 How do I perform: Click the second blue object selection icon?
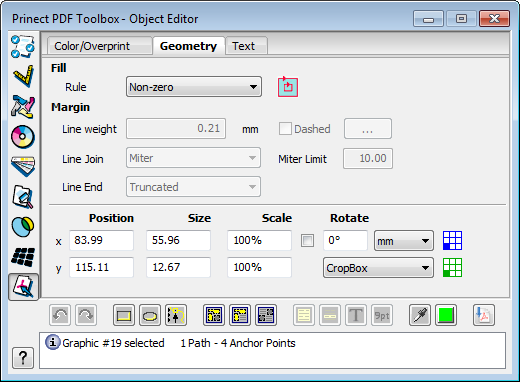(x=240, y=315)
